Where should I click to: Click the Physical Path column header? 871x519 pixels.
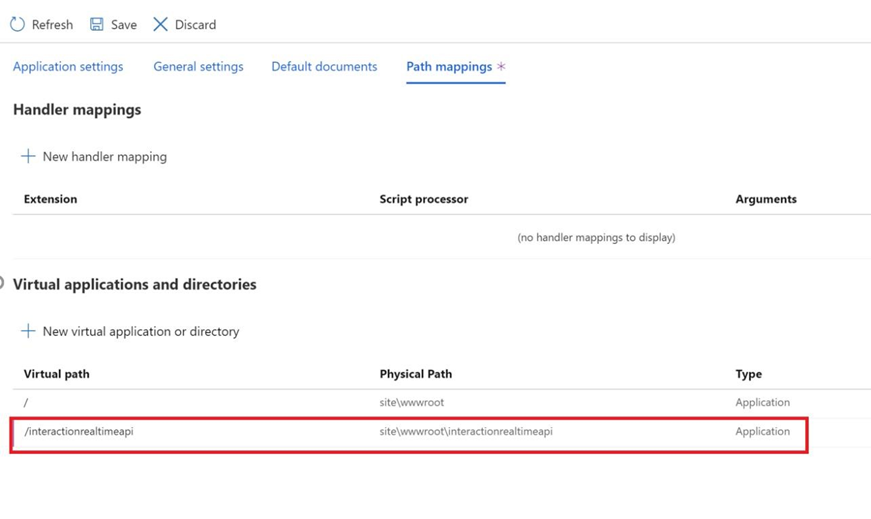point(415,374)
